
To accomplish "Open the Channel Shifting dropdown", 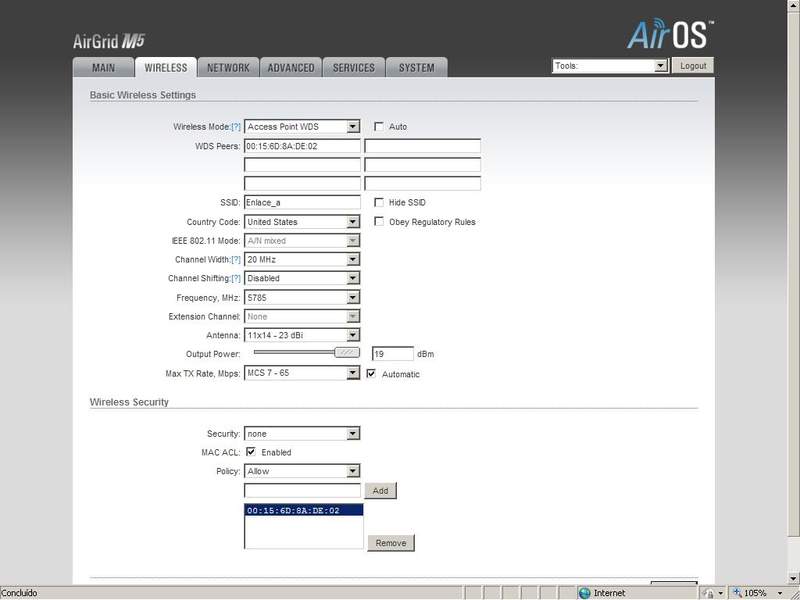I will click(x=302, y=278).
